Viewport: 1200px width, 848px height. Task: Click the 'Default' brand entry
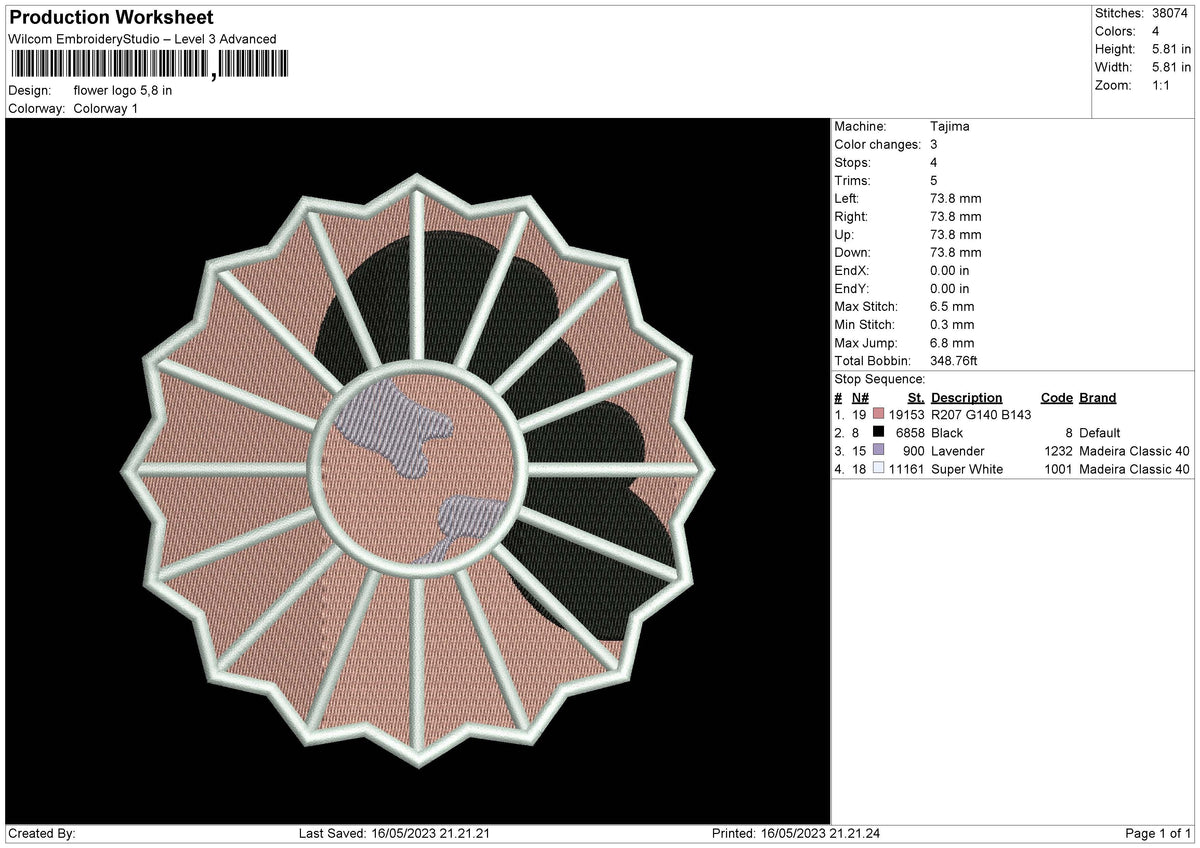point(1100,432)
